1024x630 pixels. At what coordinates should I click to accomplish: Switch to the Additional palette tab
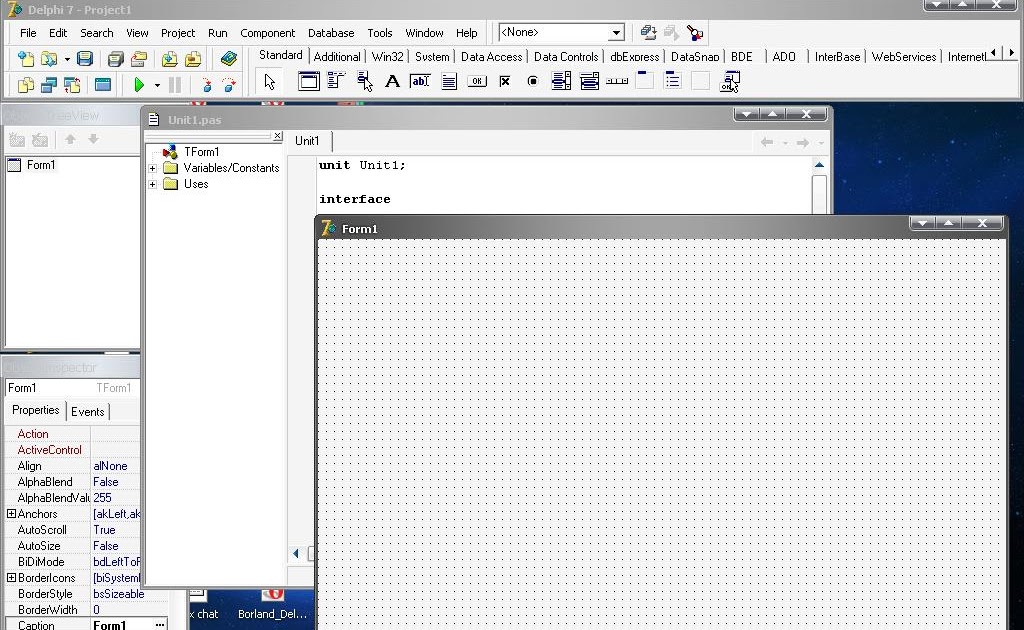(x=337, y=57)
